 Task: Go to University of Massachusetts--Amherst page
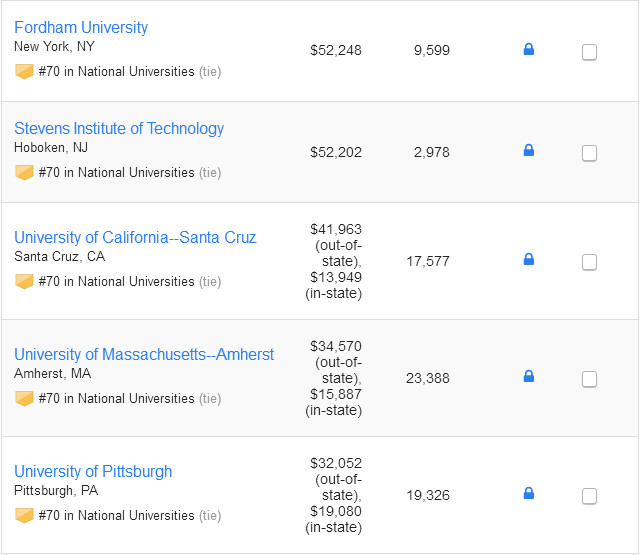point(144,354)
